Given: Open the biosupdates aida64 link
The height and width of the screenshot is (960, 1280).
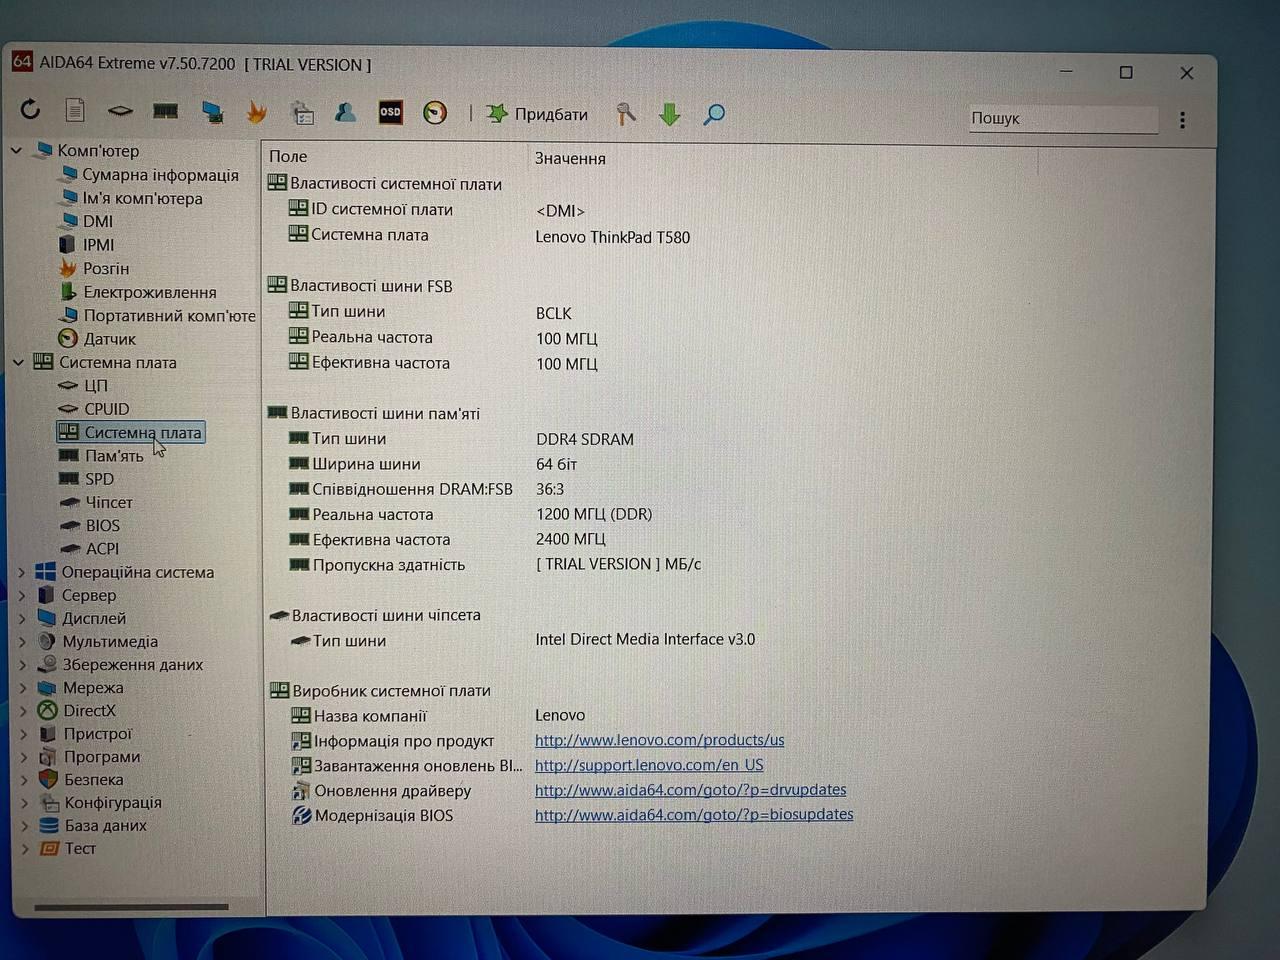Looking at the screenshot, I should coord(694,815).
